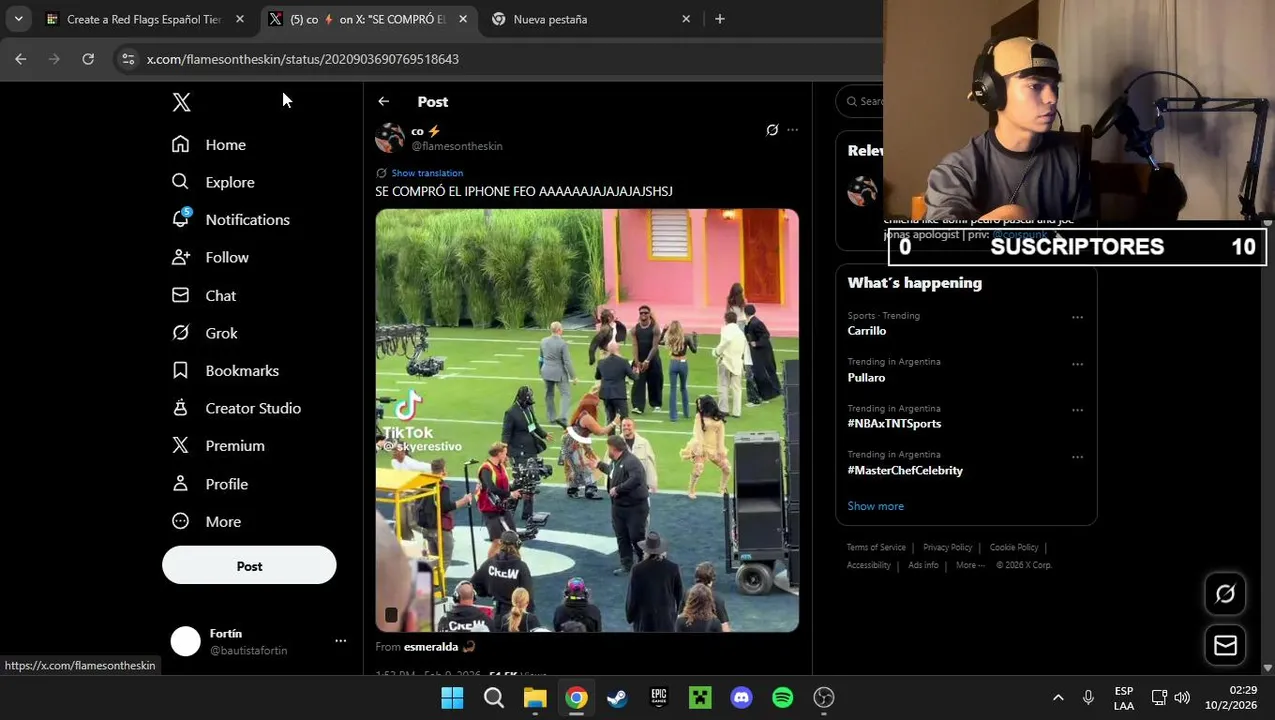
Task: Go to Profile page
Action: coord(210,484)
